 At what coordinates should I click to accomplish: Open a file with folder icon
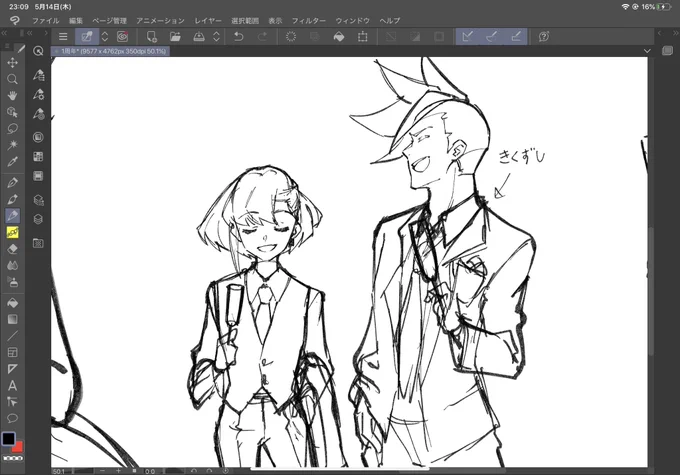coord(175,36)
